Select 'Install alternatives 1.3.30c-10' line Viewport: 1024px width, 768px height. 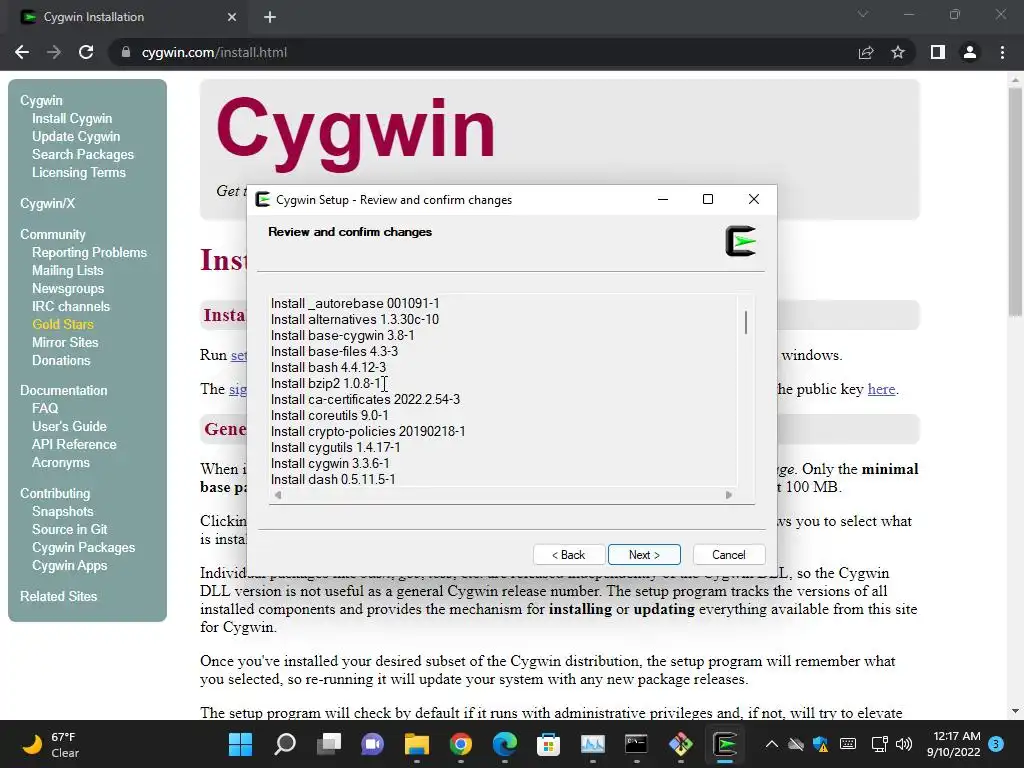click(355, 319)
